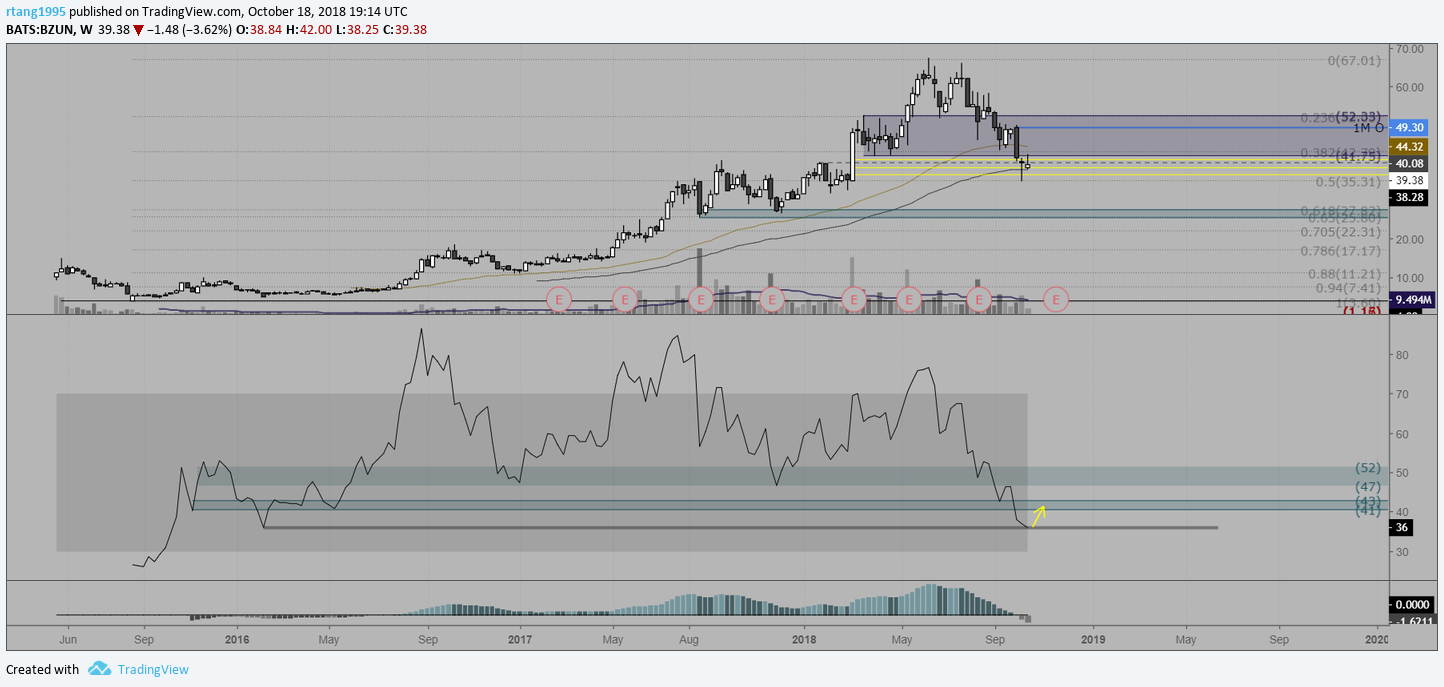
Task: Click the Fibonacci 0.786(17.17) level label
Action: (x=1340, y=251)
